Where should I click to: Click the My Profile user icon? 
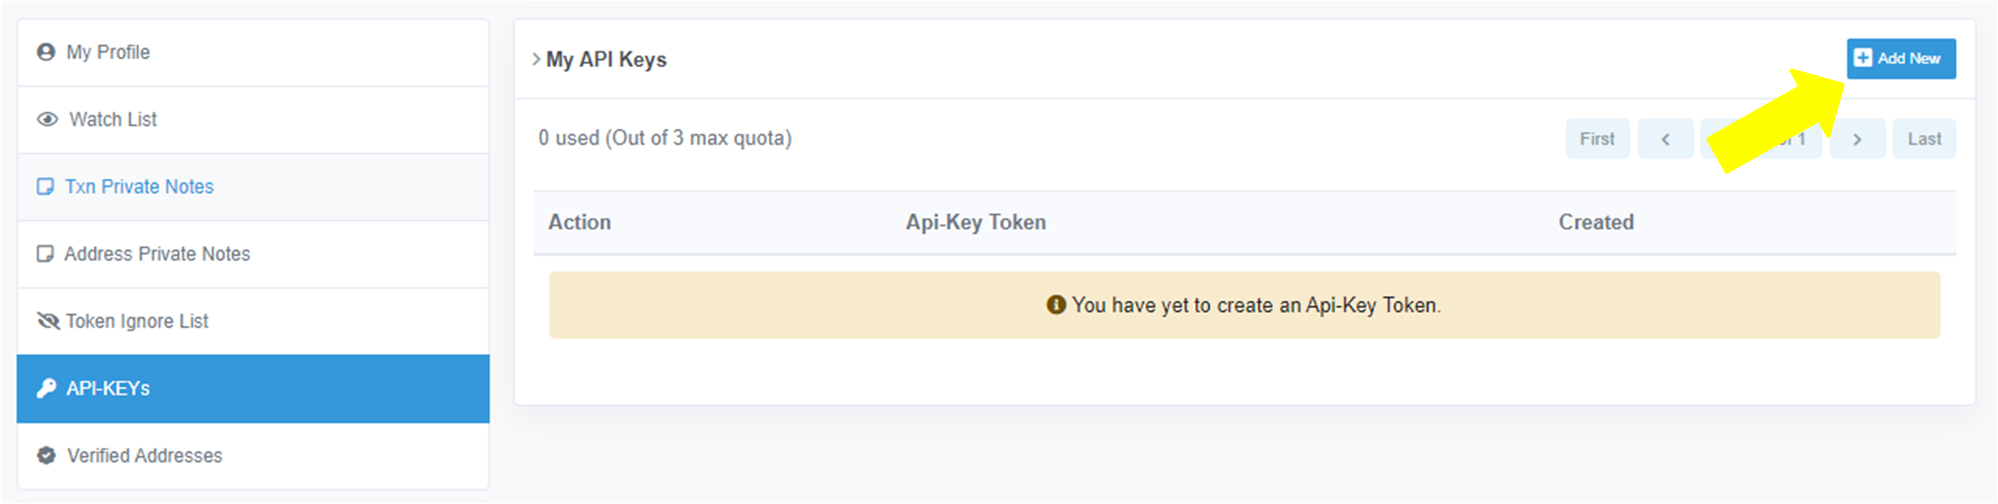[x=46, y=52]
